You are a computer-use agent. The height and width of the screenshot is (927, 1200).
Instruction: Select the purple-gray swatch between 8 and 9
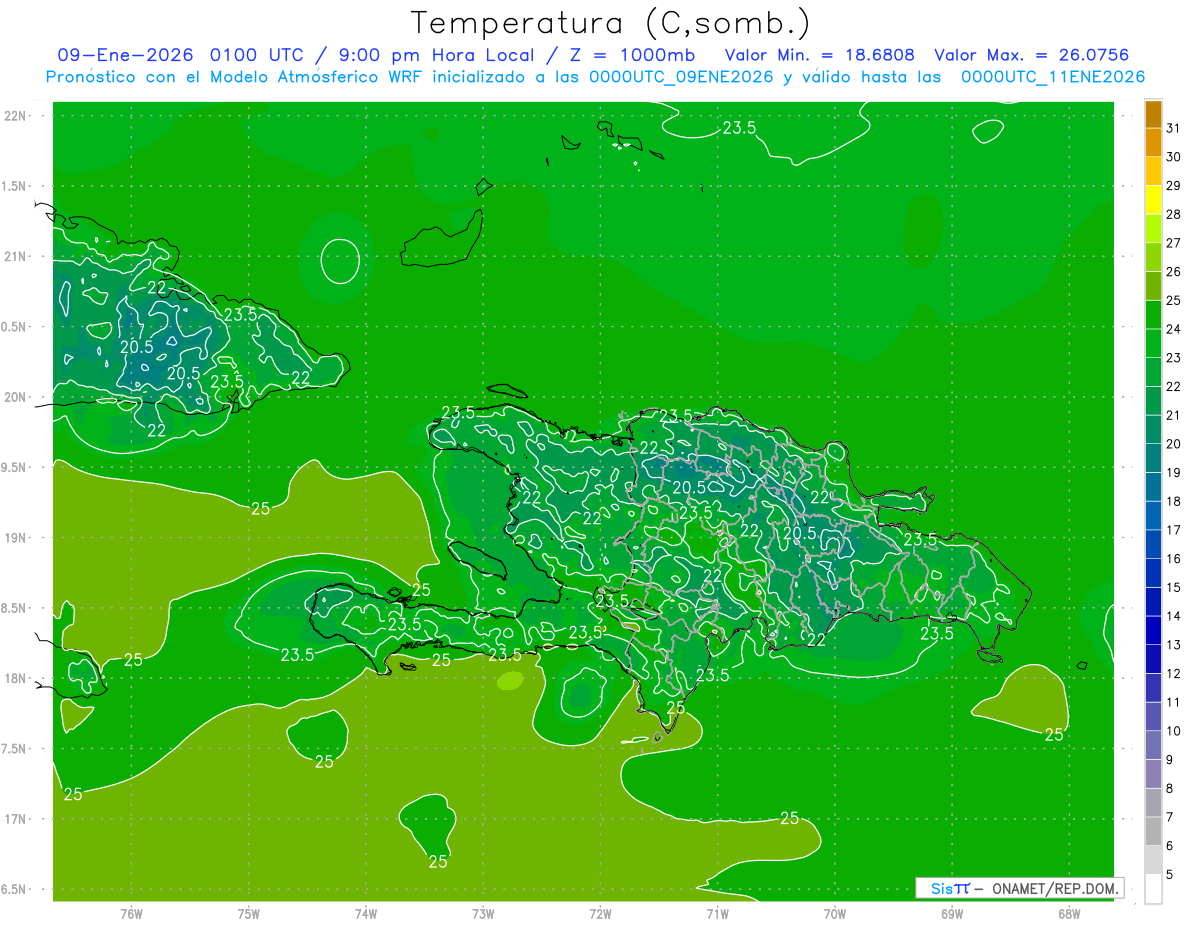click(1153, 774)
